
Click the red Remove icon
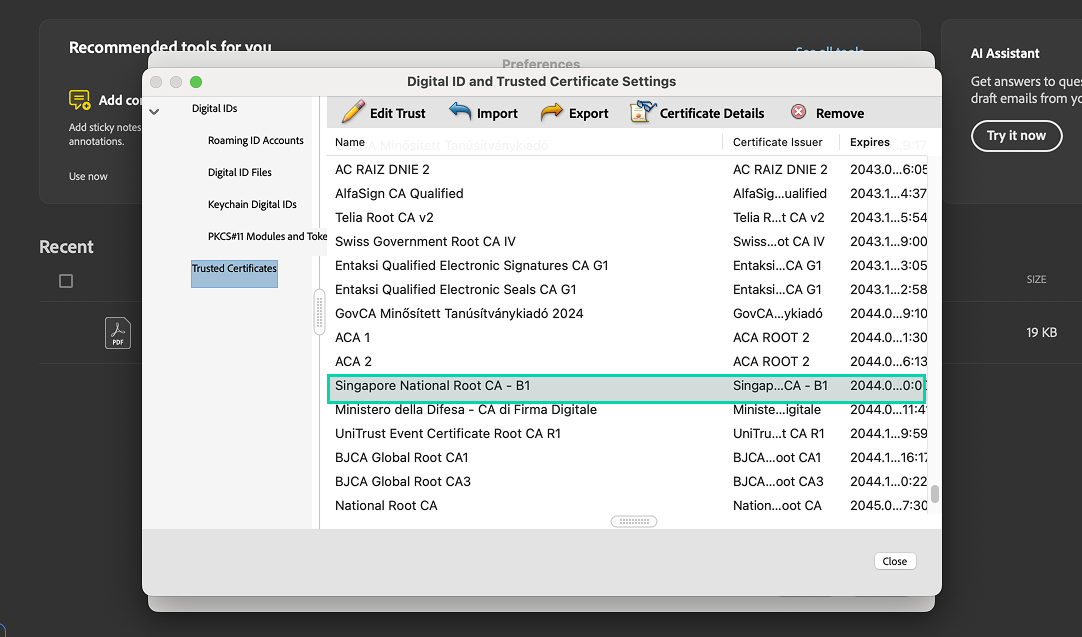798,112
